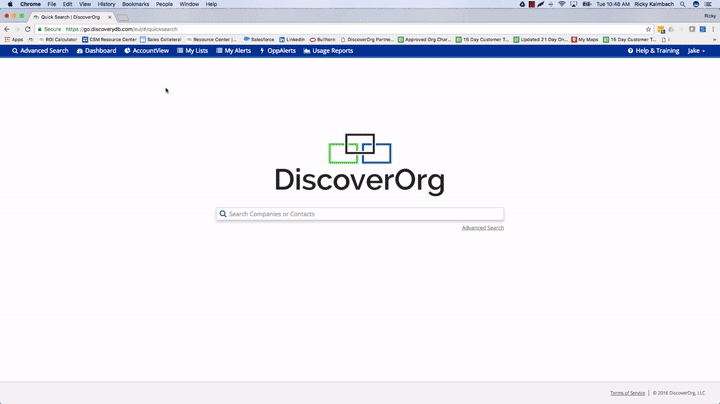Click the DiscoverOrg logo

pos(360,163)
